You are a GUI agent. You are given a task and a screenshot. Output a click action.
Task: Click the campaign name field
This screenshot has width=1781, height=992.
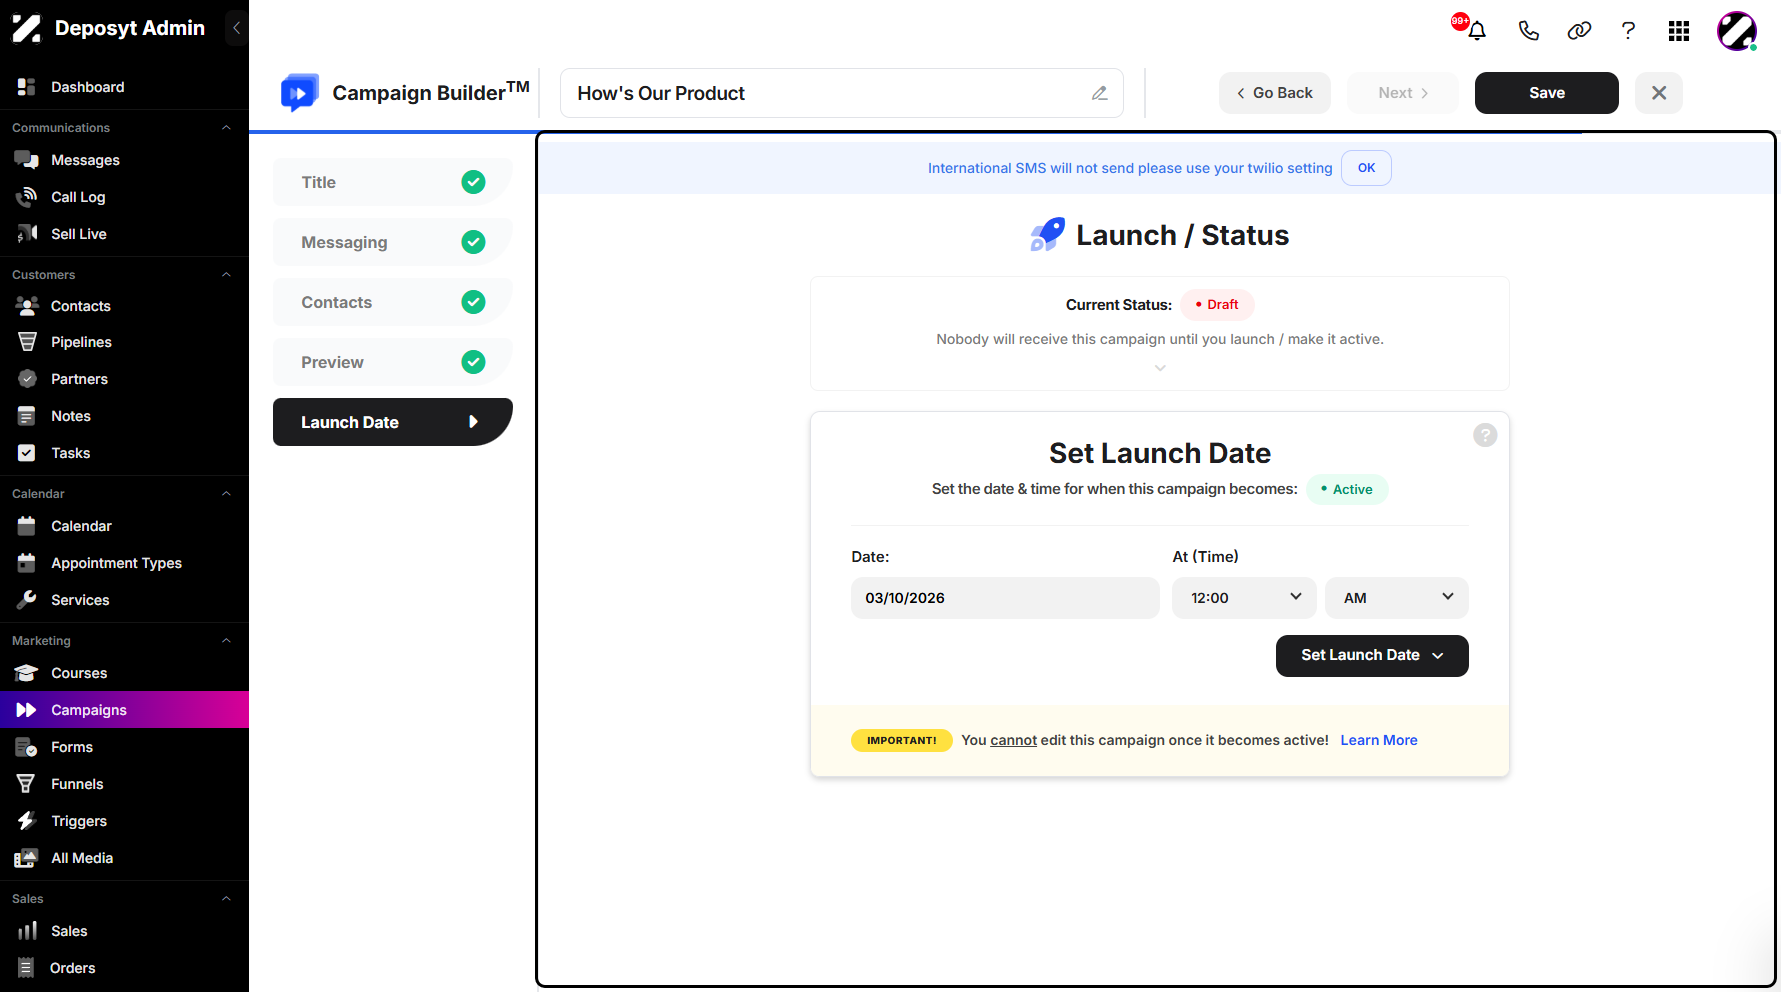point(842,93)
